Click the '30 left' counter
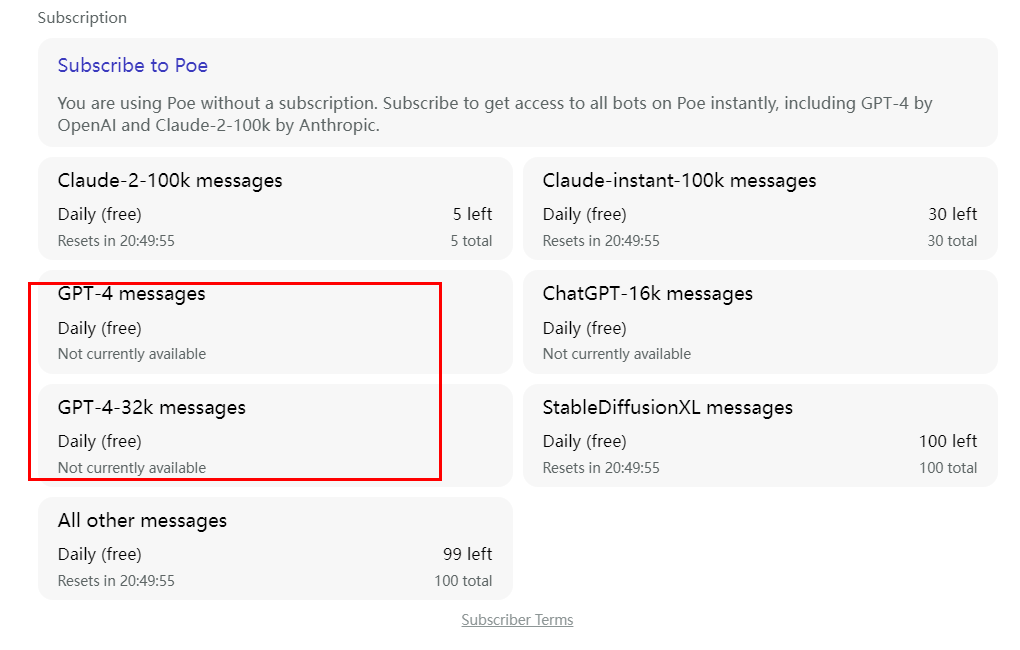The image size is (1020, 650). tap(952, 214)
